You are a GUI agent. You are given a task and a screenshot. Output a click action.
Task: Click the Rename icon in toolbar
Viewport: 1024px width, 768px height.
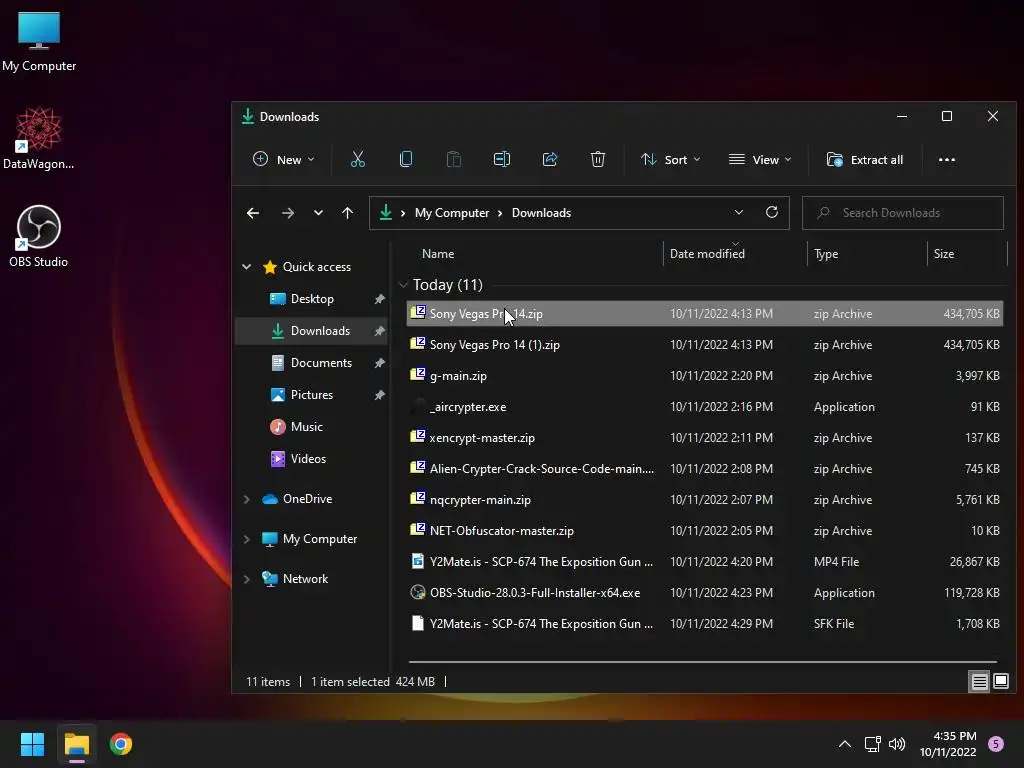[502, 159]
